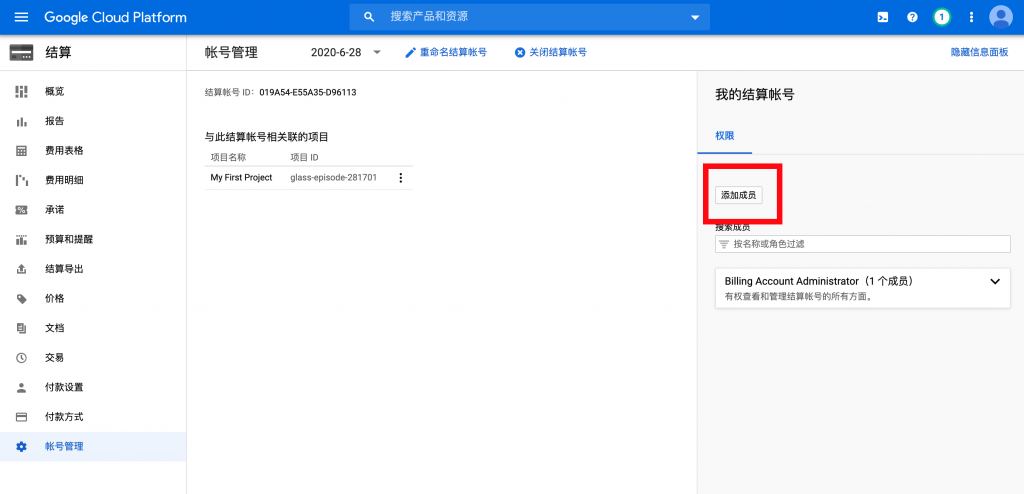Image resolution: width=1024 pixels, height=494 pixels.
Task: Open 文档 in the sidebar
Action: tap(93, 328)
